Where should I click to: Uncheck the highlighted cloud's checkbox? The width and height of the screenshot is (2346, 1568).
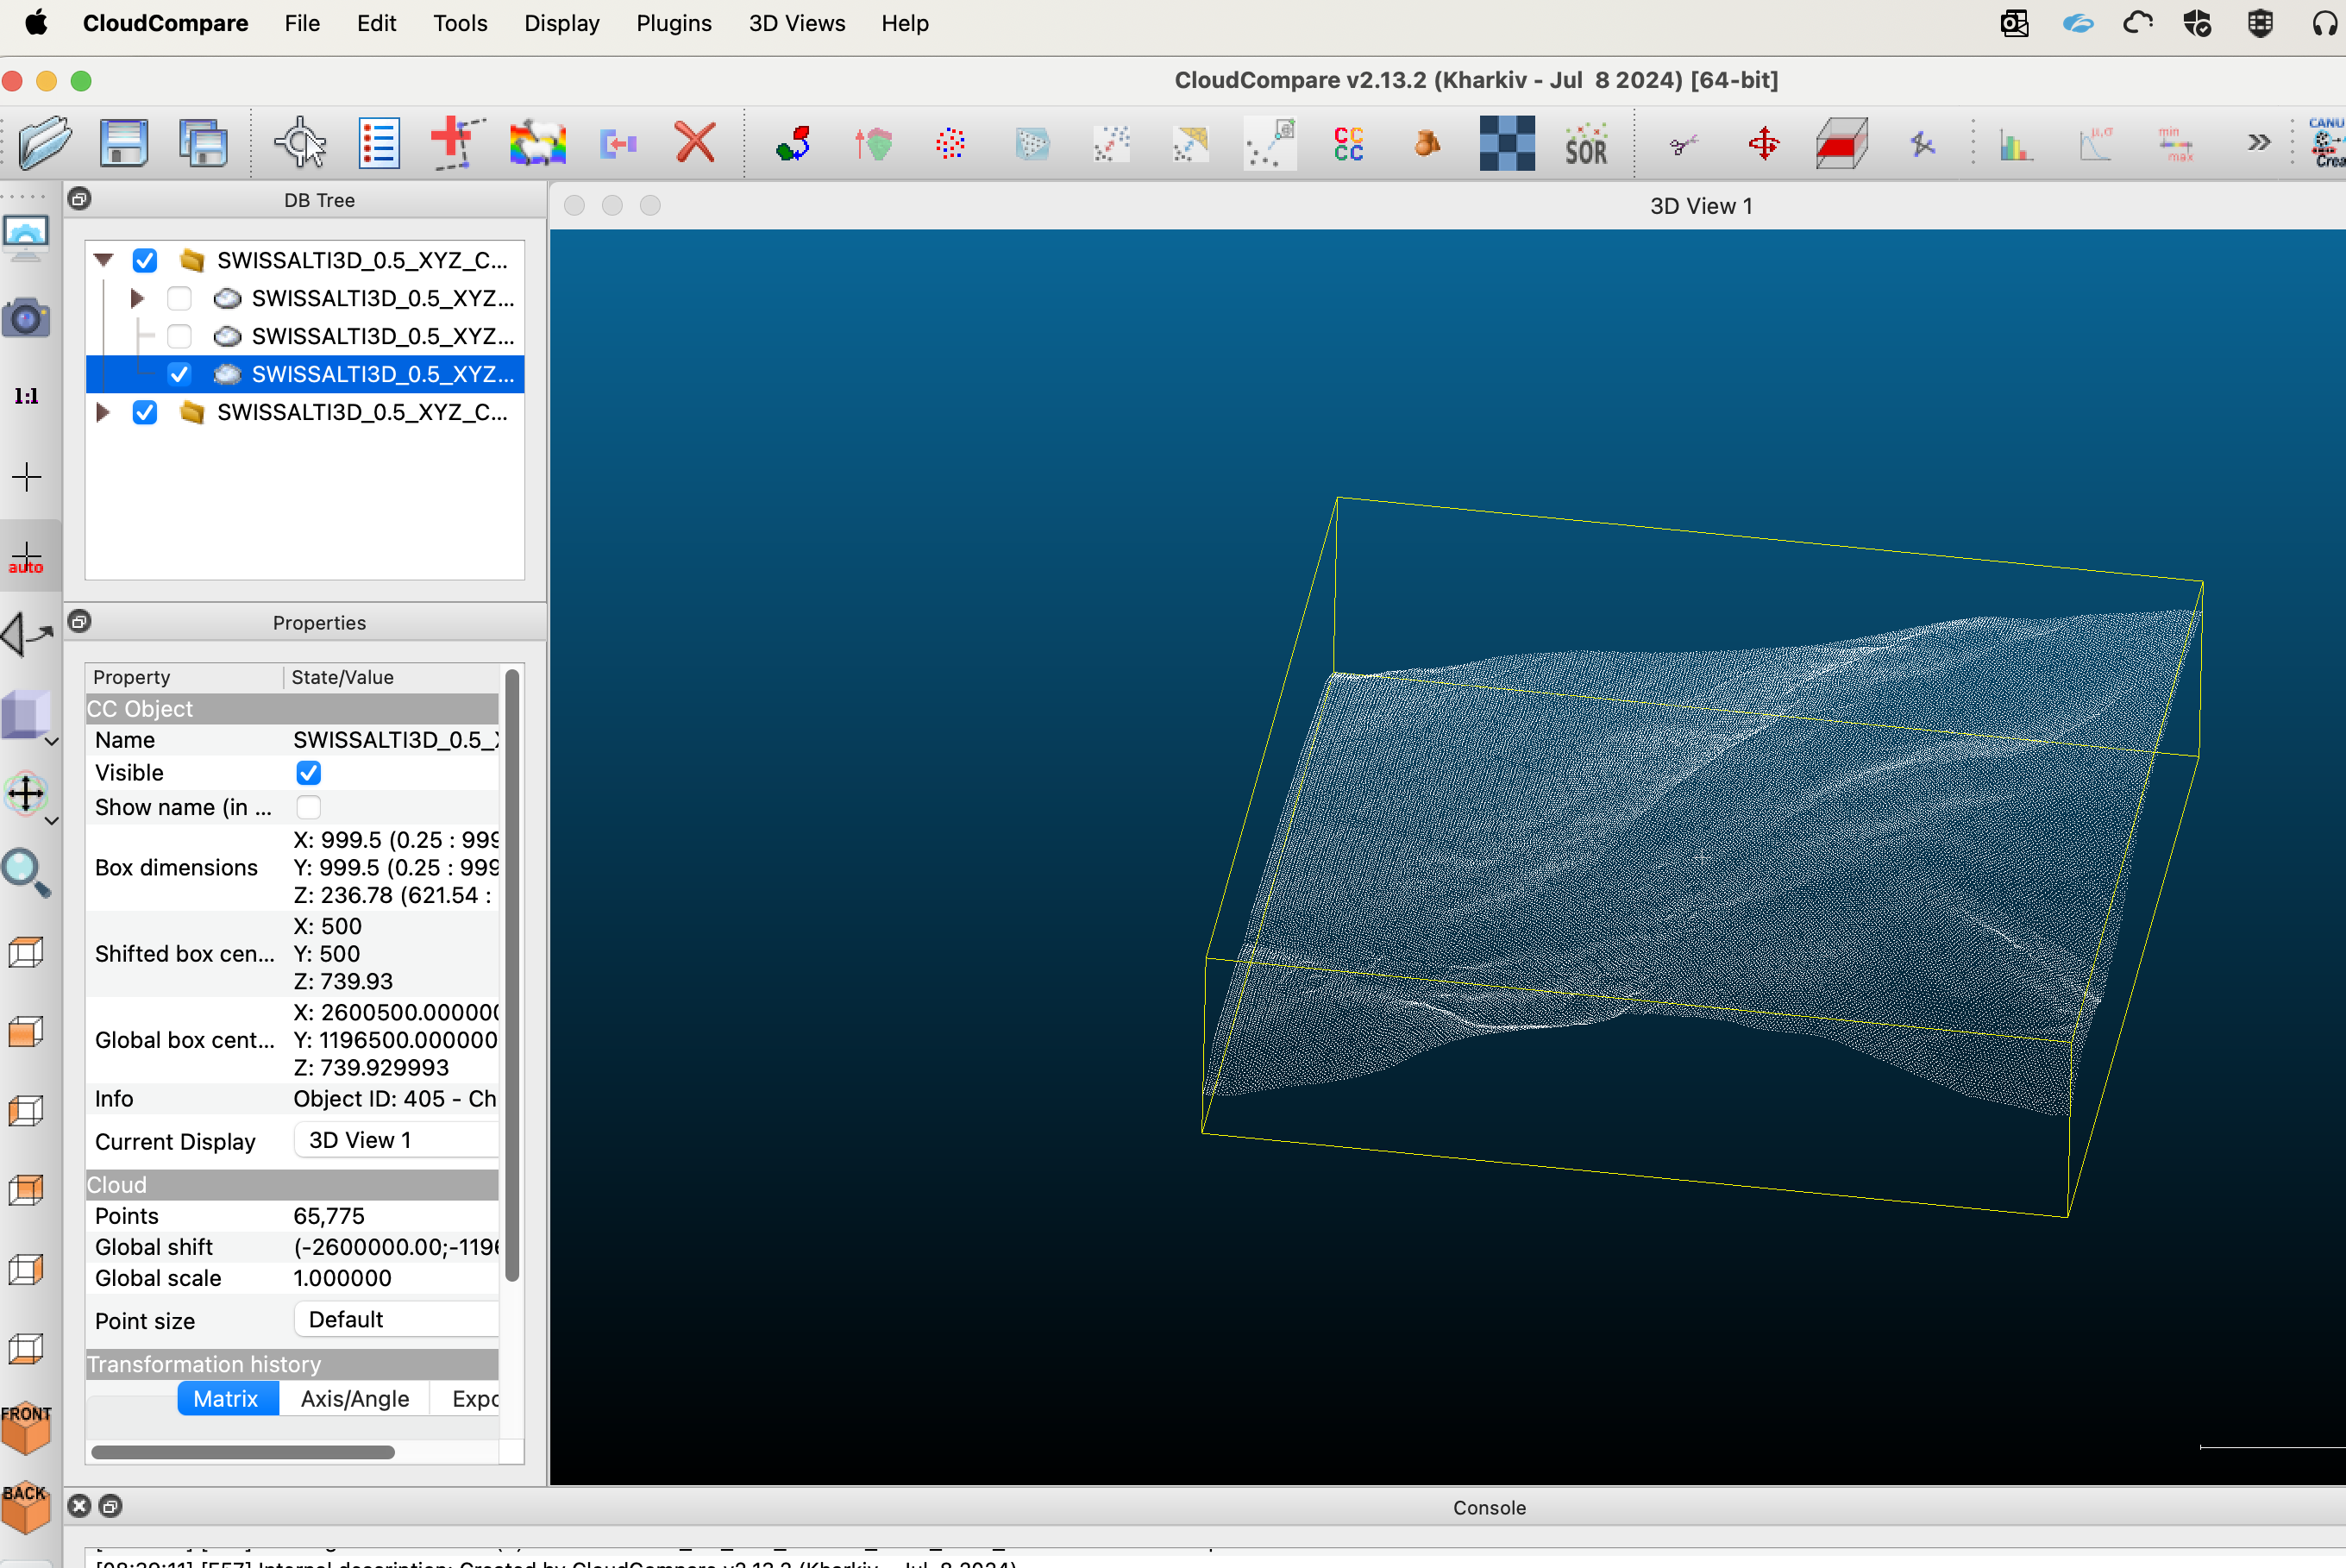179,374
